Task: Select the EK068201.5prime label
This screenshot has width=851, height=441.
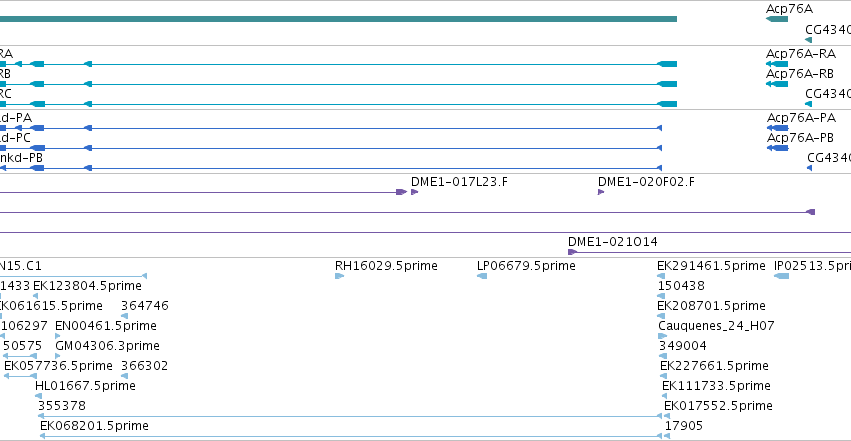Action: click(94, 426)
